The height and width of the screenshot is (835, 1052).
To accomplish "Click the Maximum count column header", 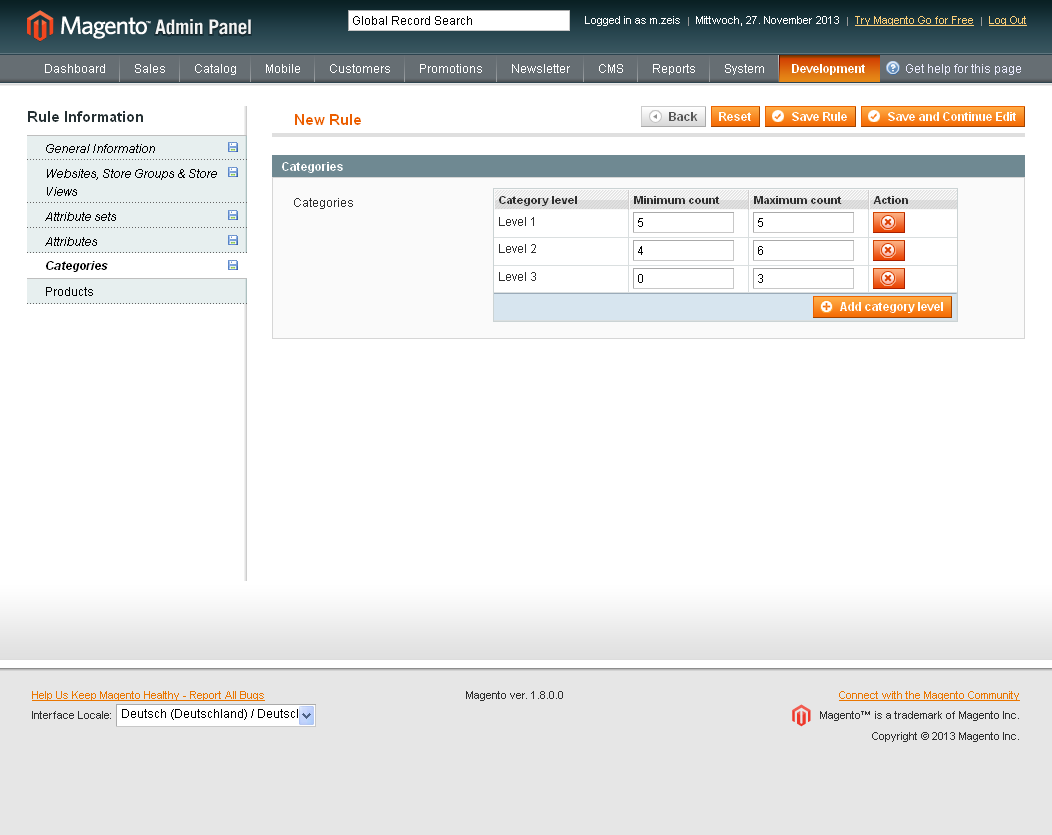I will tap(808, 200).
